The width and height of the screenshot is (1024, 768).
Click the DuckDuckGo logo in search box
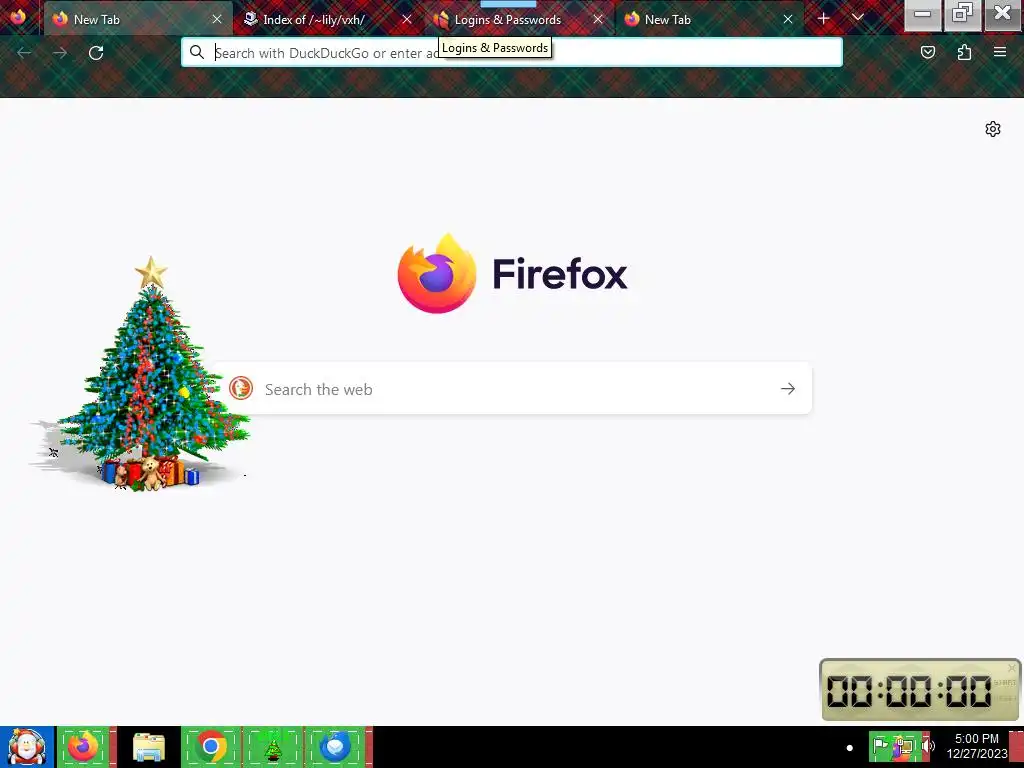[240, 389]
